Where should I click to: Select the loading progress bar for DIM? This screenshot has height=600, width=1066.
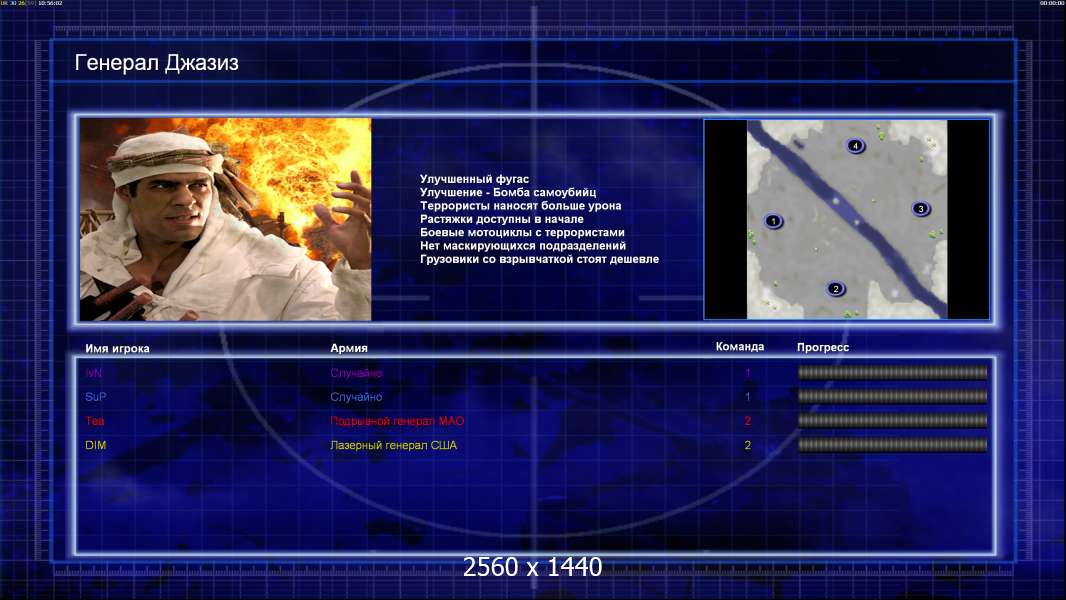click(x=893, y=445)
